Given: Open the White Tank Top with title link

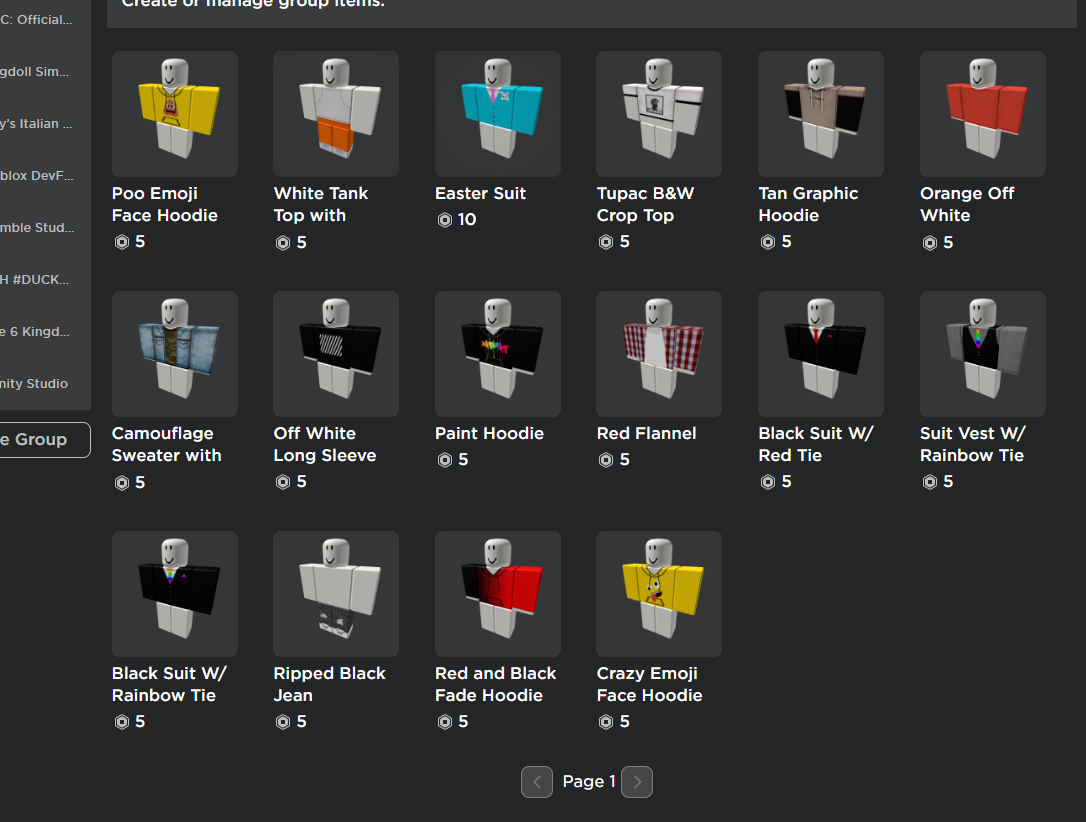Looking at the screenshot, I should pyautogui.click(x=321, y=204).
